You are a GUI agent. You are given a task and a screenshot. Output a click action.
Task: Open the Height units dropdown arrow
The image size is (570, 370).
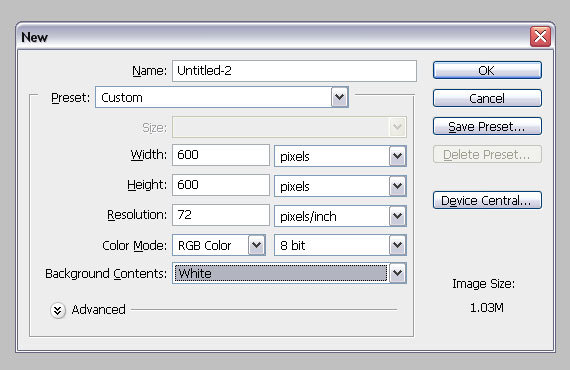pyautogui.click(x=397, y=186)
